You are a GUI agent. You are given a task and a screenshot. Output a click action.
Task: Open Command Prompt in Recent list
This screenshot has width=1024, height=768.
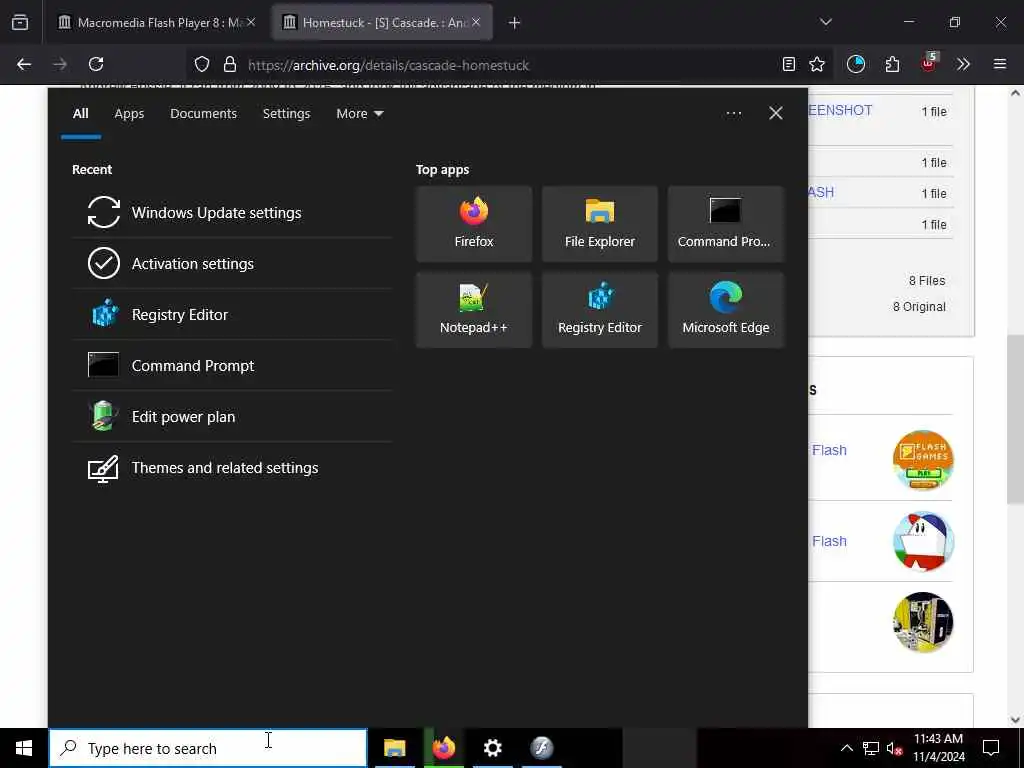[232, 365]
